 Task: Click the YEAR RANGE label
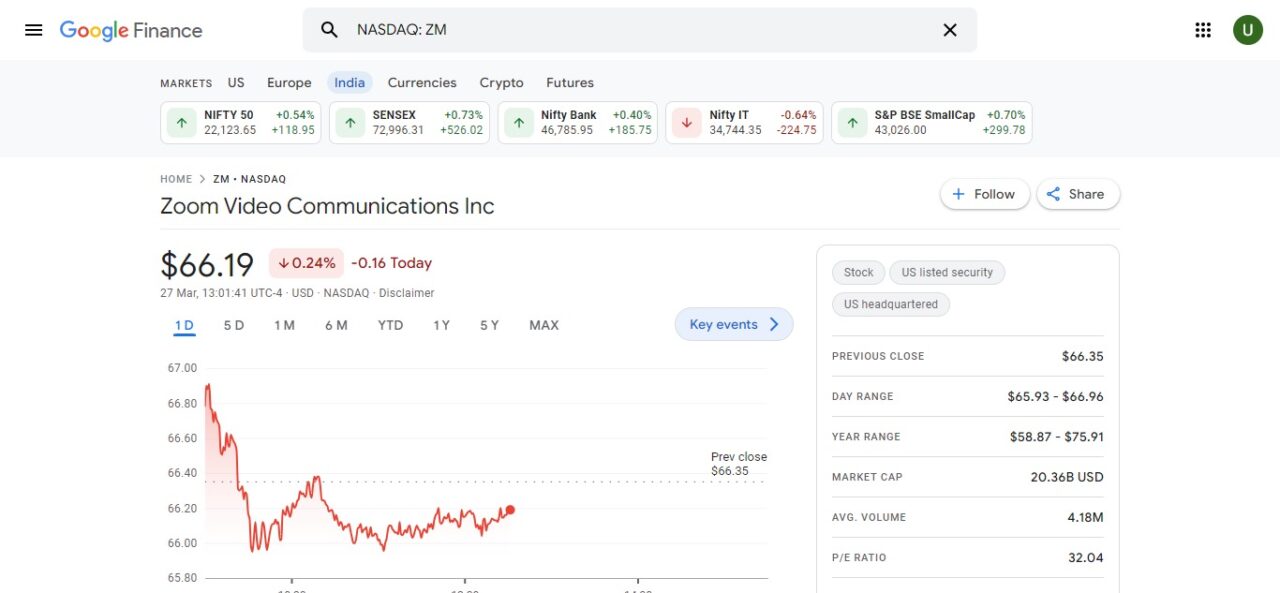(866, 437)
